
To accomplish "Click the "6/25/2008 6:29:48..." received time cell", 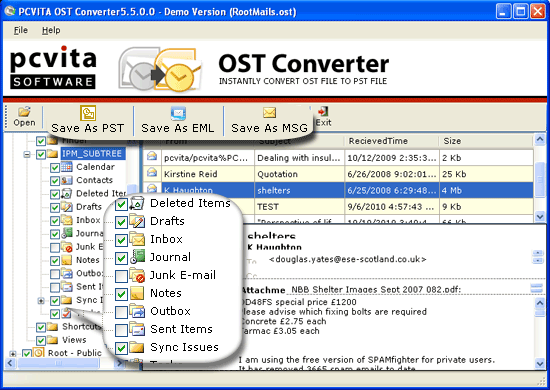I will (391, 190).
